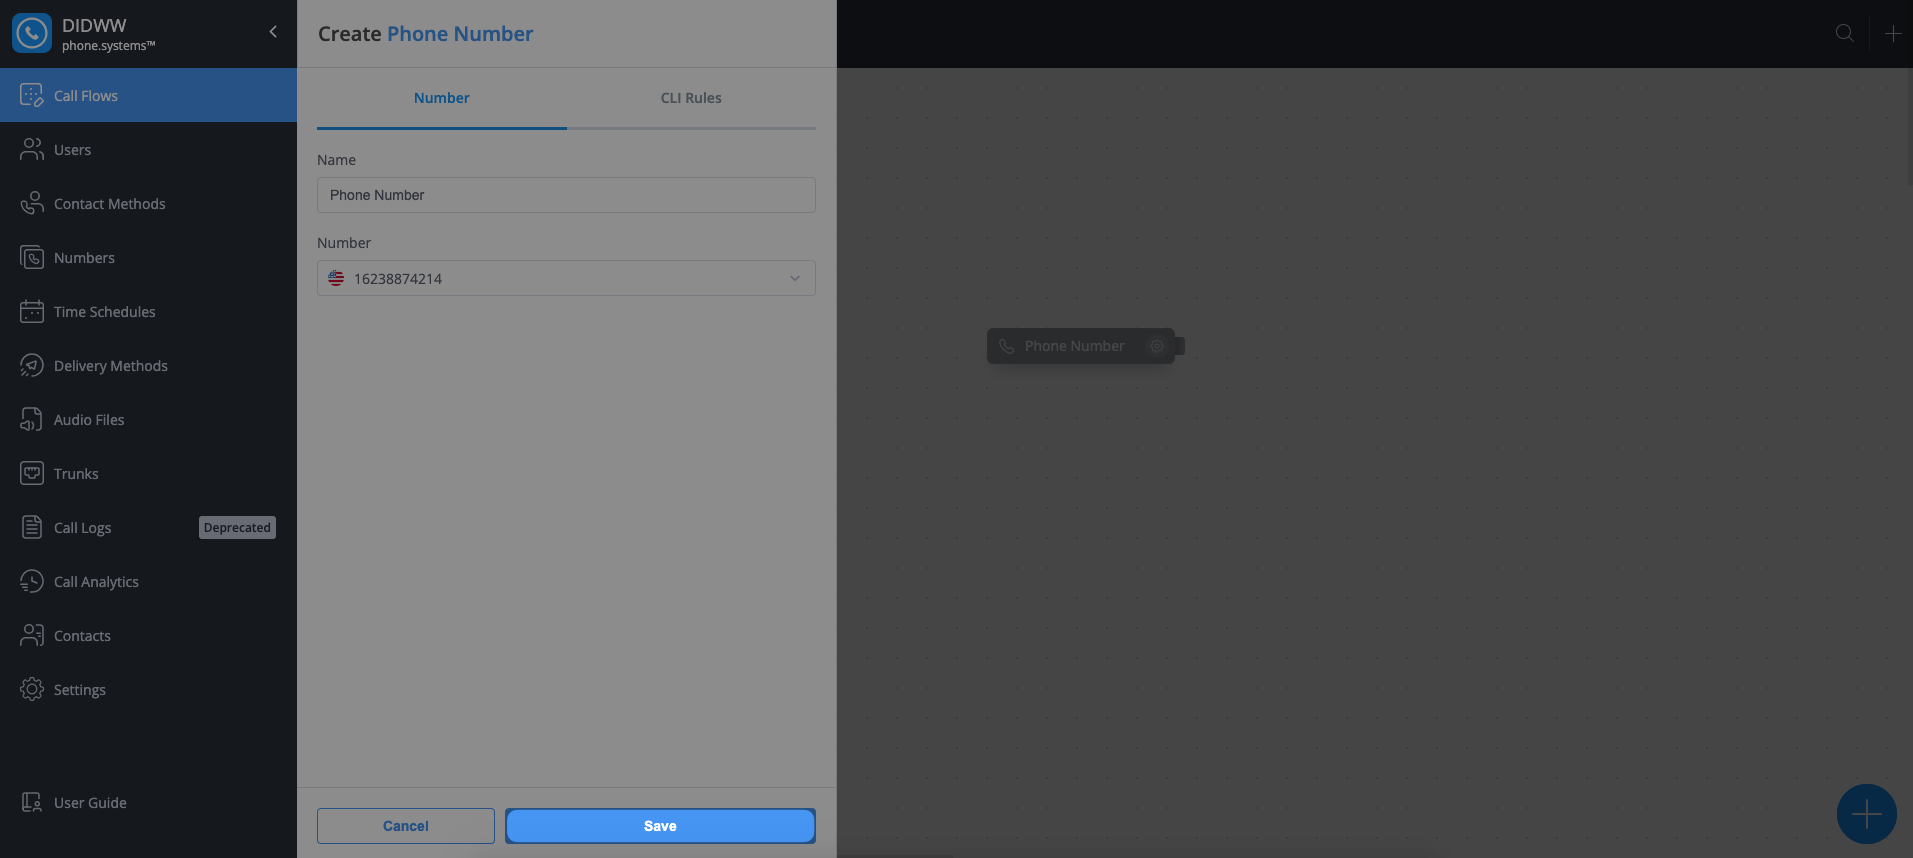The image size is (1913, 858).
Task: Click the Cancel button
Action: (x=406, y=826)
